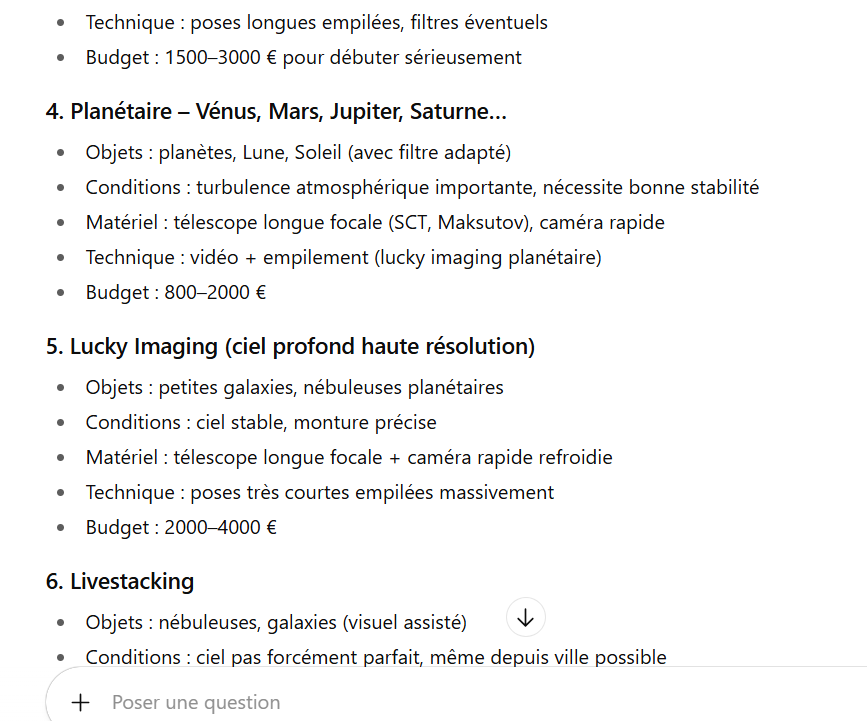Screen dimensions: 867x721
Task: Click the planètes, Lune, Soleil objects line
Action: click(298, 152)
